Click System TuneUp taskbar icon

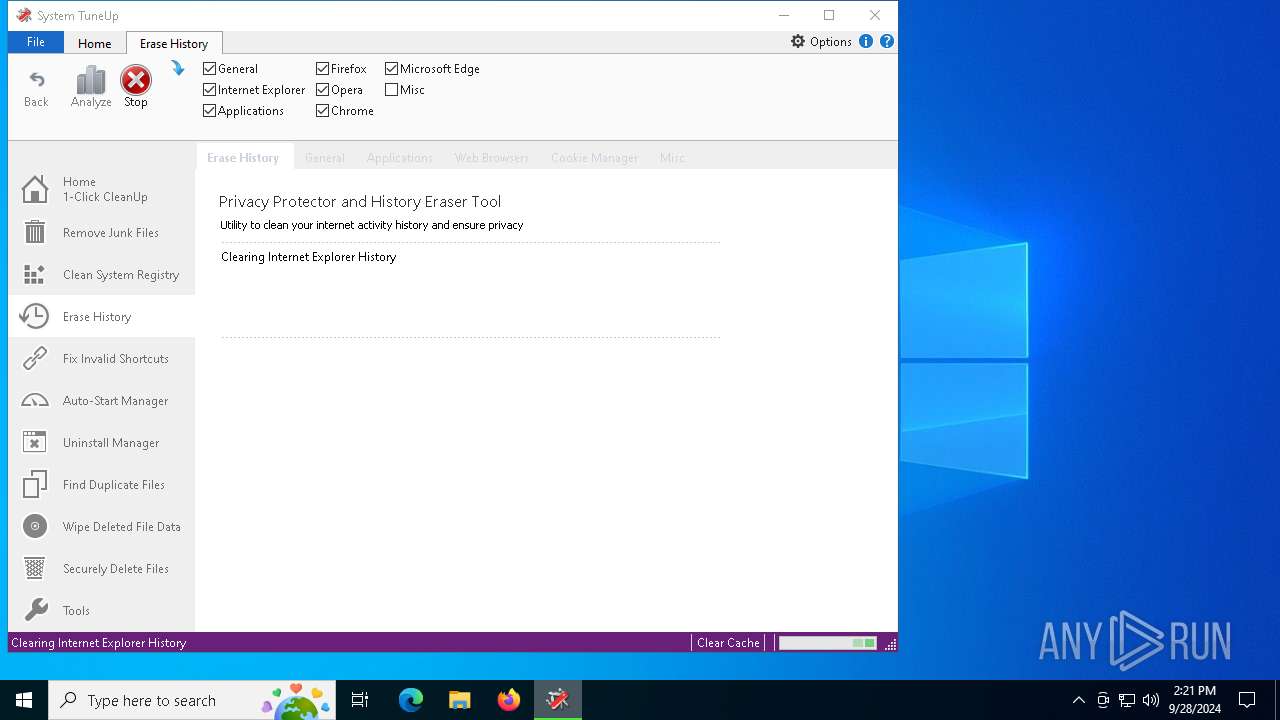pos(558,700)
